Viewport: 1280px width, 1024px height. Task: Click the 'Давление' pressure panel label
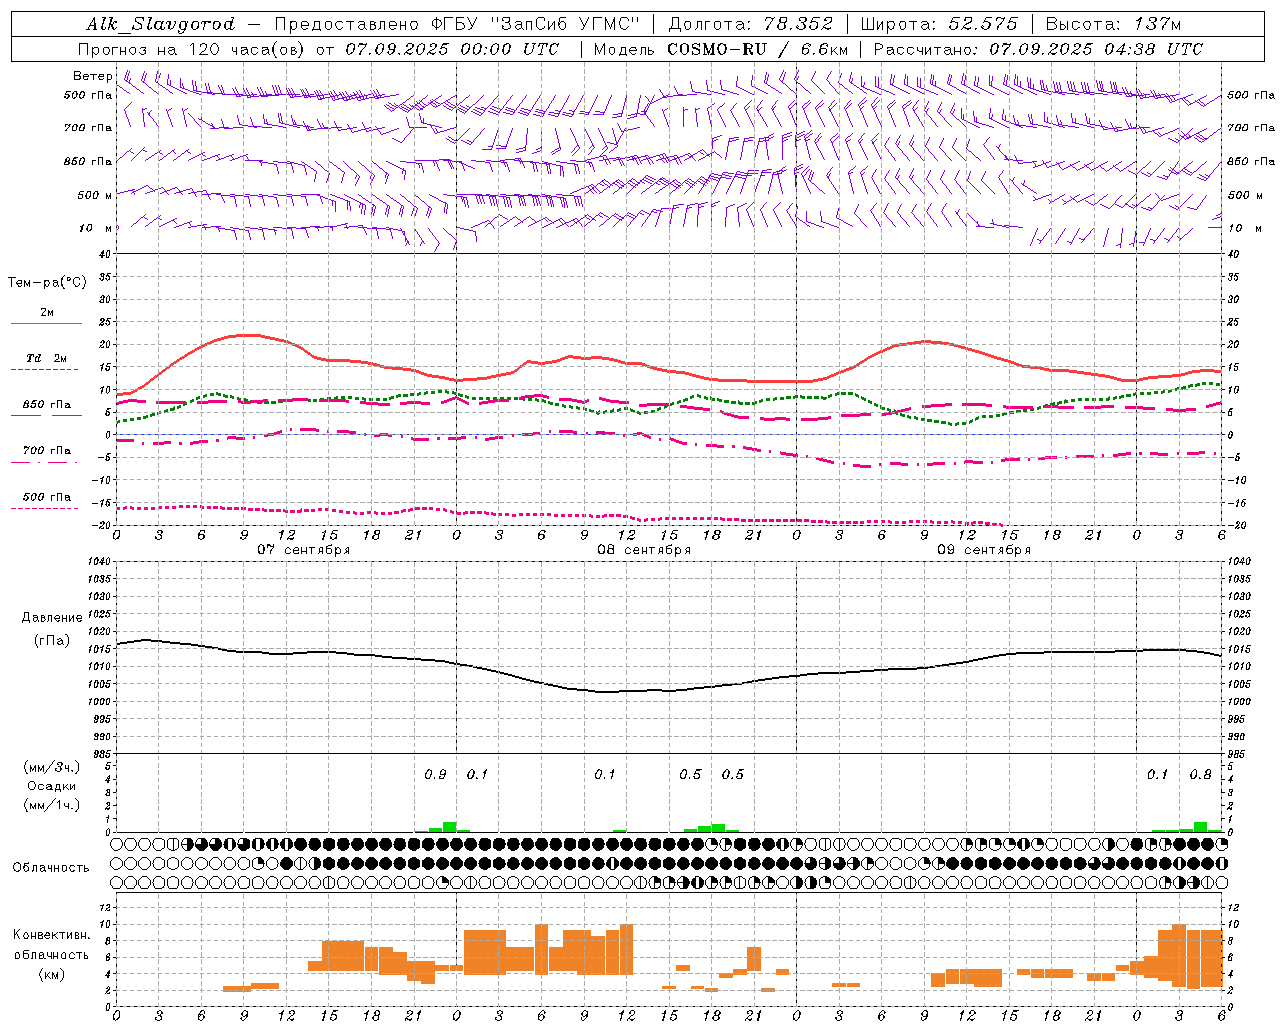[x=52, y=618]
